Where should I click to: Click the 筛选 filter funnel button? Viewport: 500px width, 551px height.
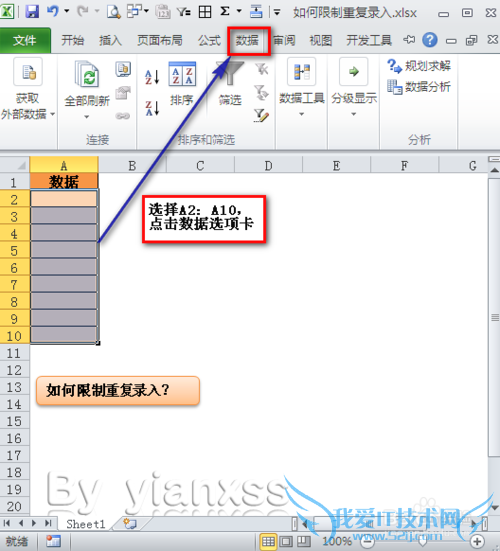(230, 84)
